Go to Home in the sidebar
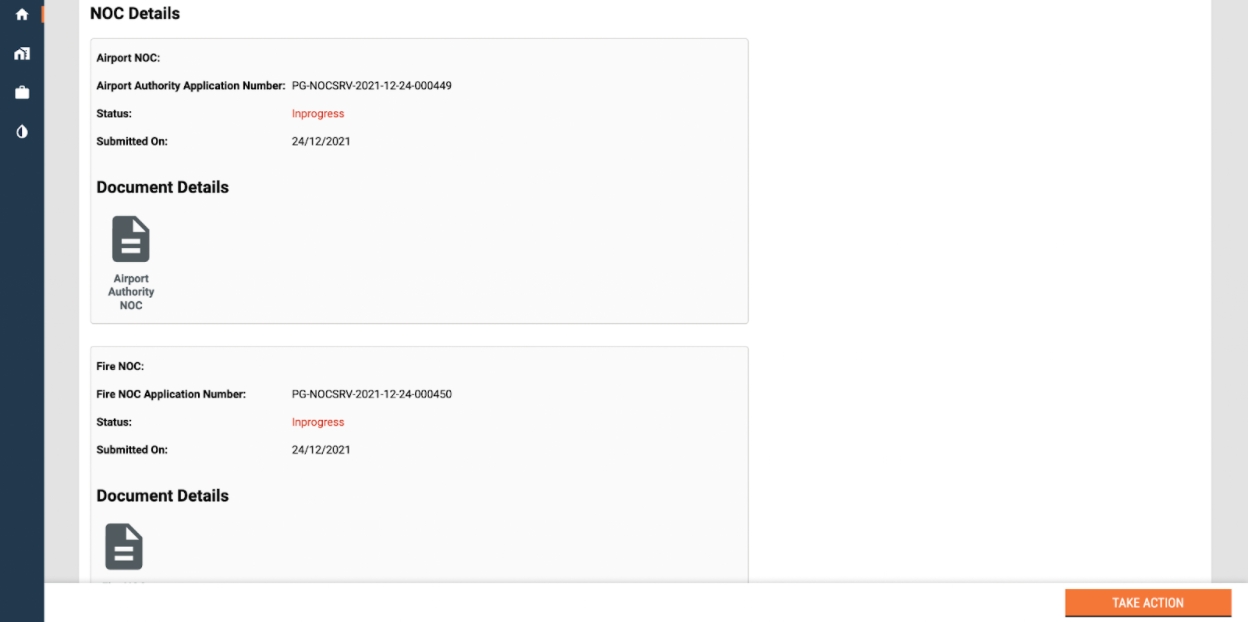The height and width of the screenshot is (622, 1250). pos(22,15)
